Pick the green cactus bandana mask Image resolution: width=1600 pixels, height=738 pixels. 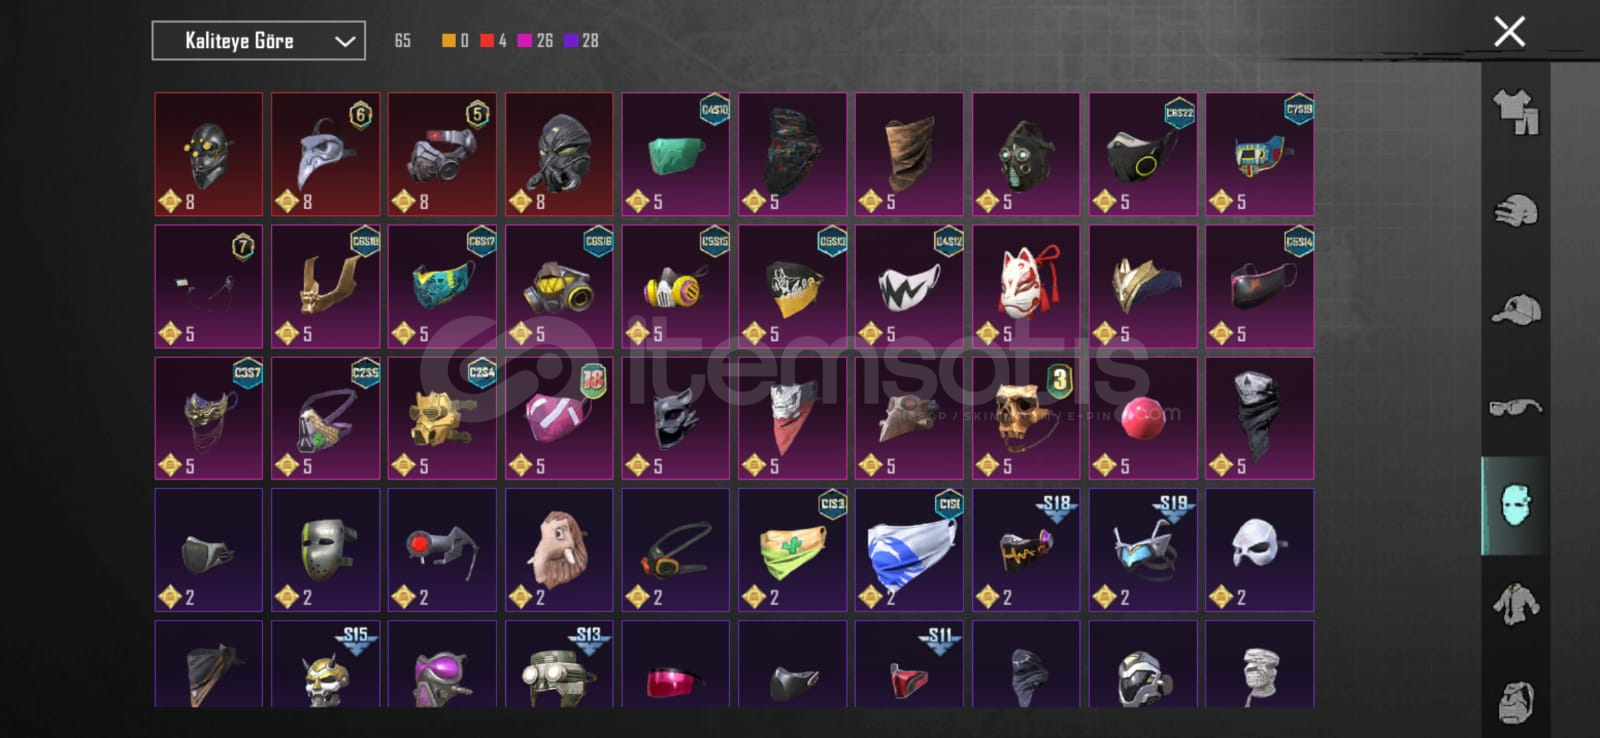792,550
